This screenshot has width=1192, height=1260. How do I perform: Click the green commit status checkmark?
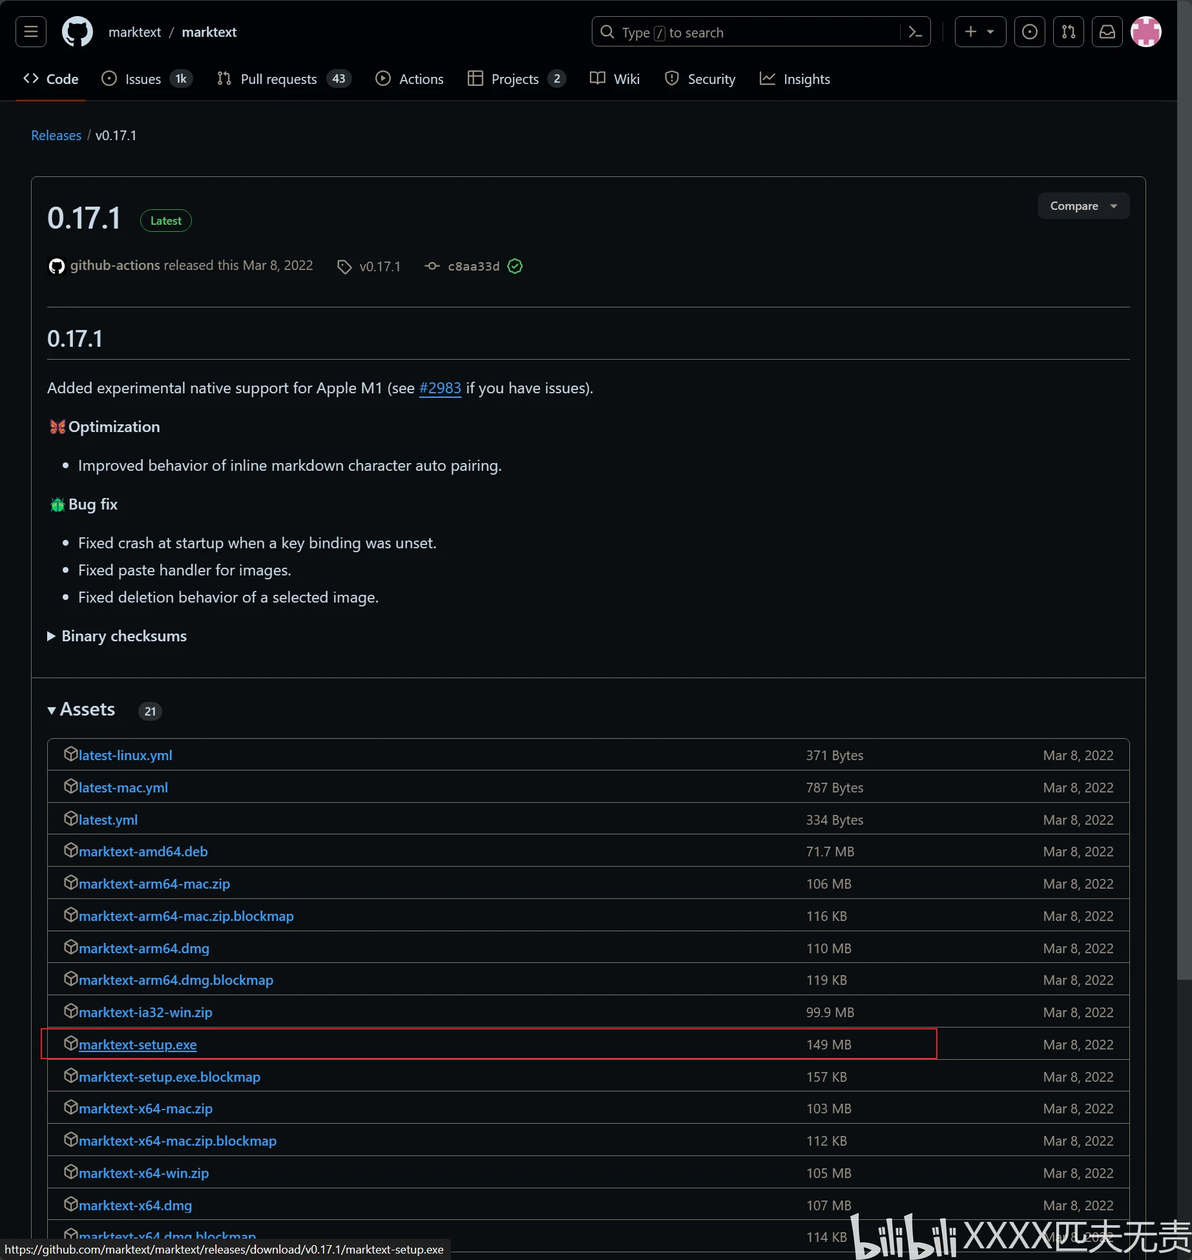point(515,266)
